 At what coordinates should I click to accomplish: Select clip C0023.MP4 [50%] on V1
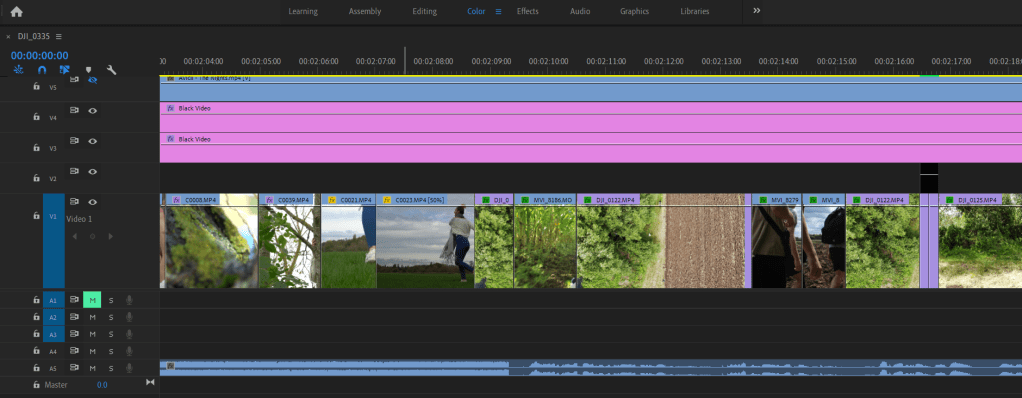(x=425, y=241)
